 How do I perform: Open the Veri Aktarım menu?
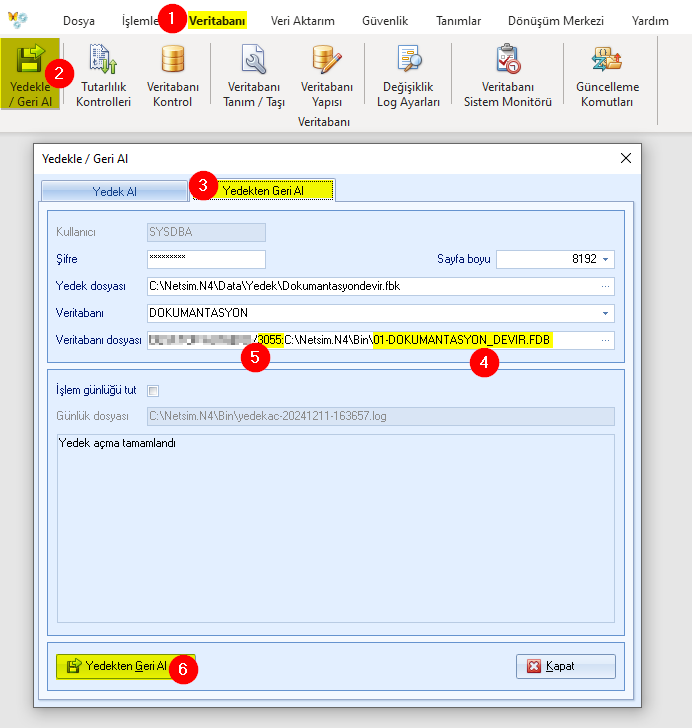[x=302, y=21]
